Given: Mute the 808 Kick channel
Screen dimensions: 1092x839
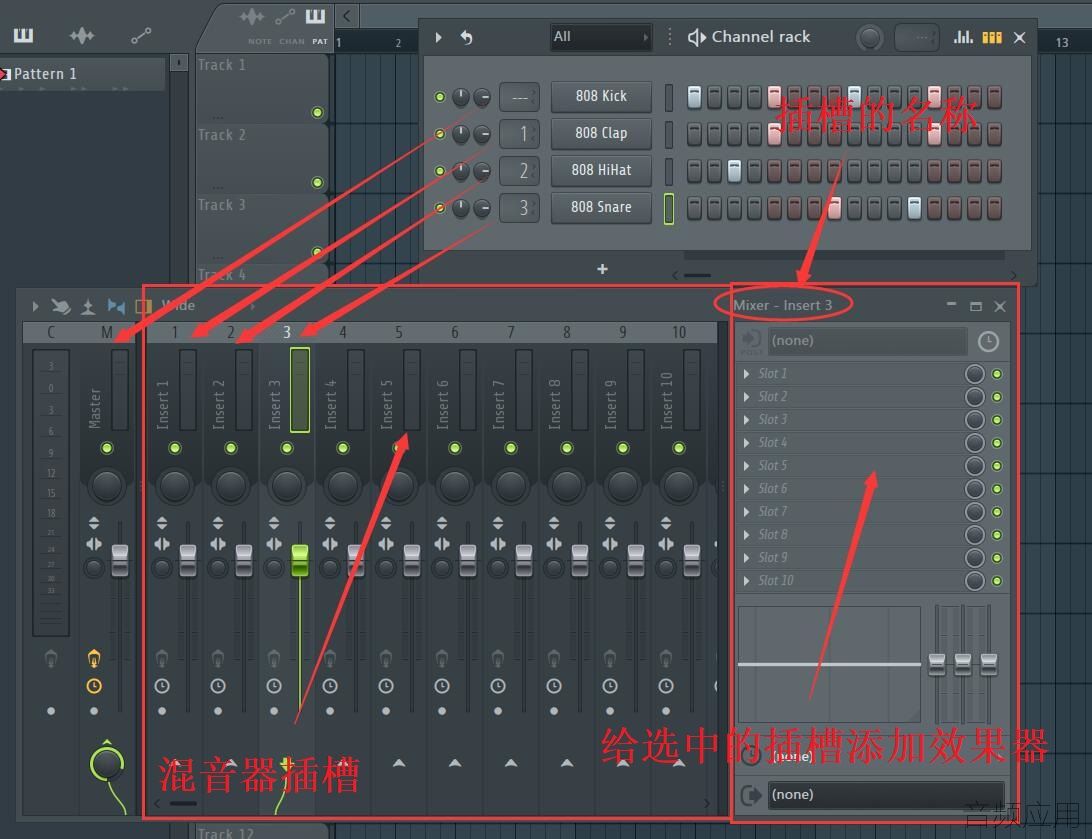Looking at the screenshot, I should point(439,97).
